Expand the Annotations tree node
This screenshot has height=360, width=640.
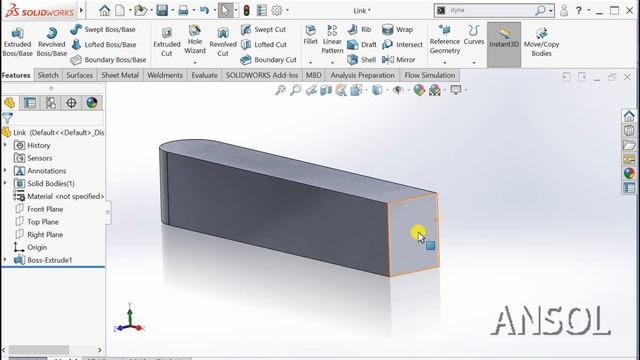point(5,170)
